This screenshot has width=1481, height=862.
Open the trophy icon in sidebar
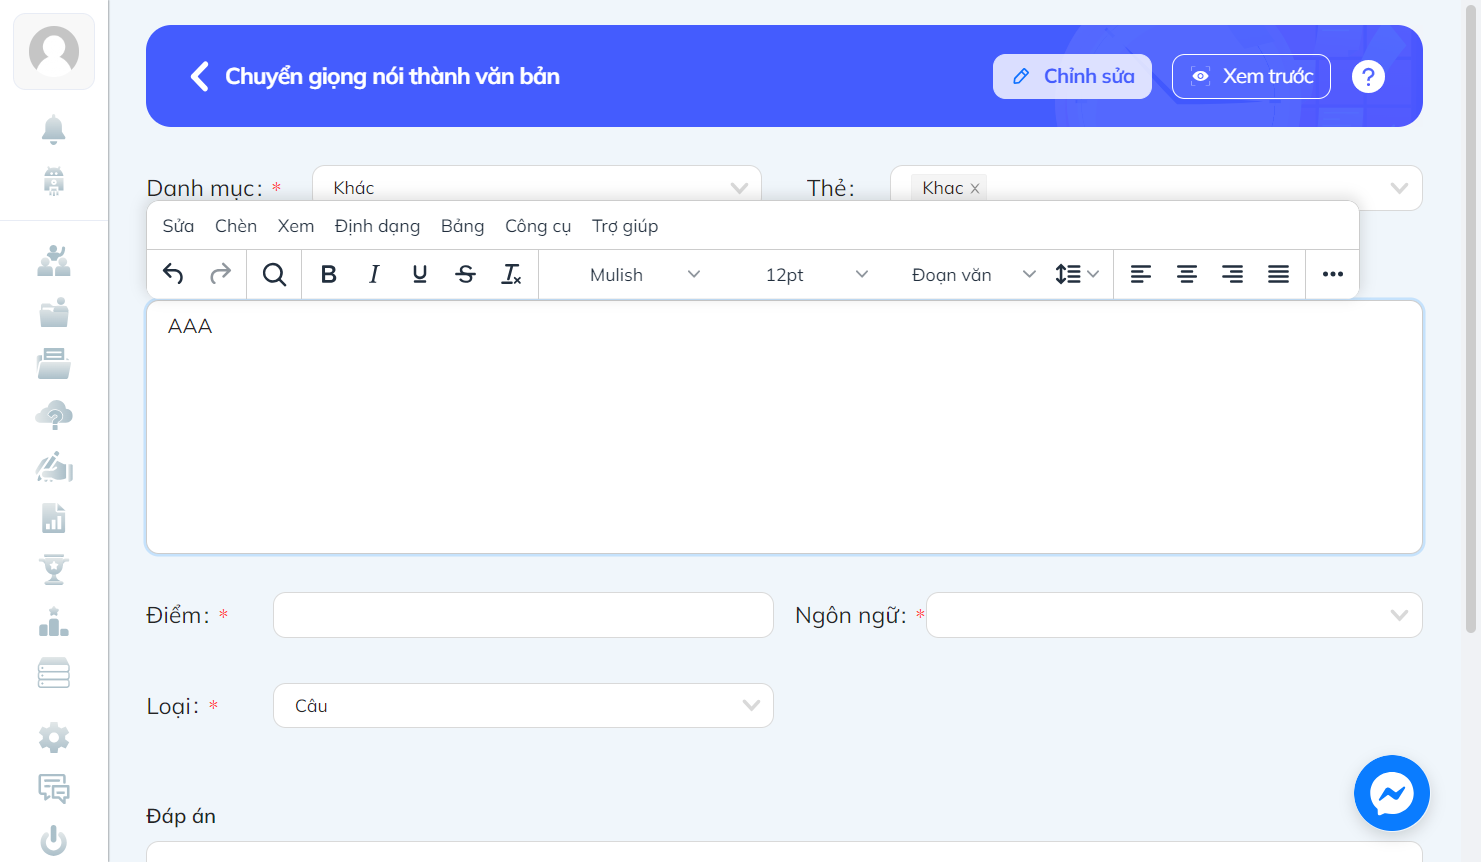click(54, 569)
